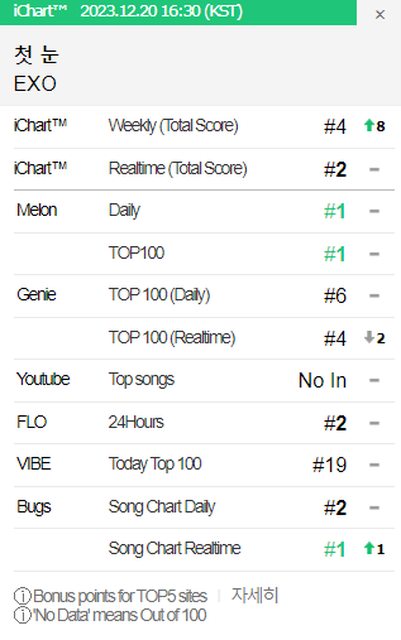Click the green up arrow on Bugs Realtime
Screen dimensions: 401x640
pyautogui.click(x=369, y=548)
